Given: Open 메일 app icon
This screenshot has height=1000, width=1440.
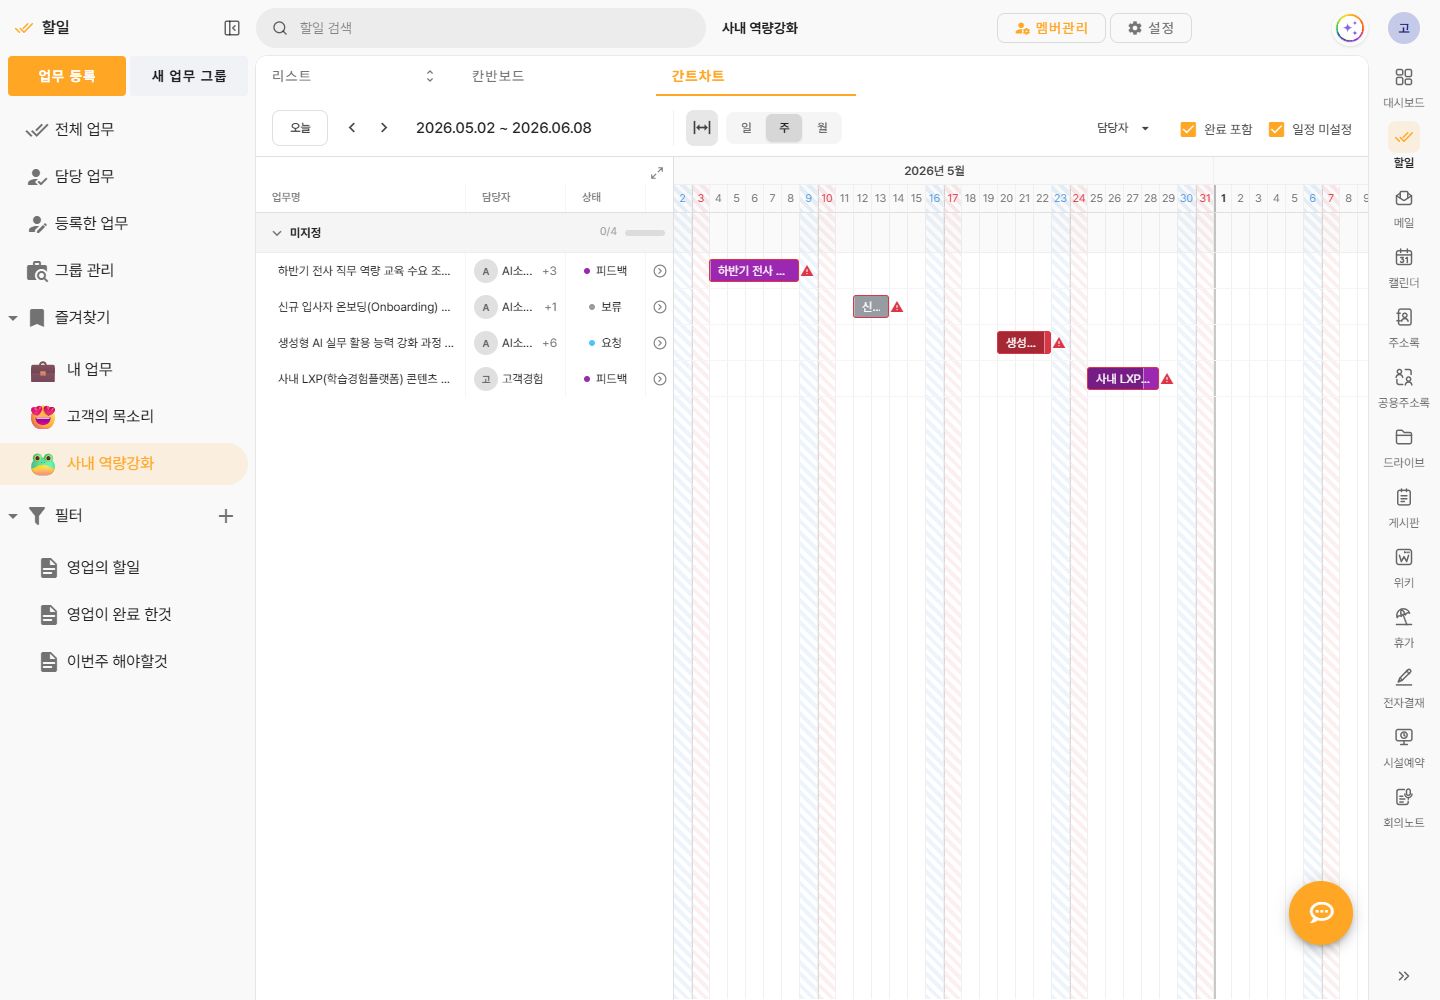Looking at the screenshot, I should click(1404, 208).
